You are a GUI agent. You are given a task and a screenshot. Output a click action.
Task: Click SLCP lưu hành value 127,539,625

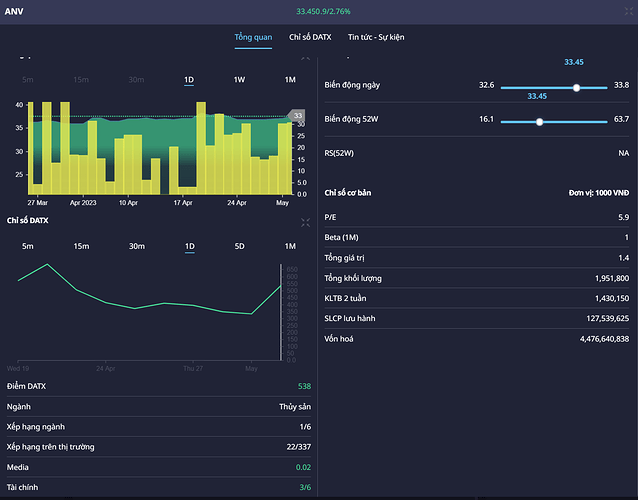pos(608,319)
